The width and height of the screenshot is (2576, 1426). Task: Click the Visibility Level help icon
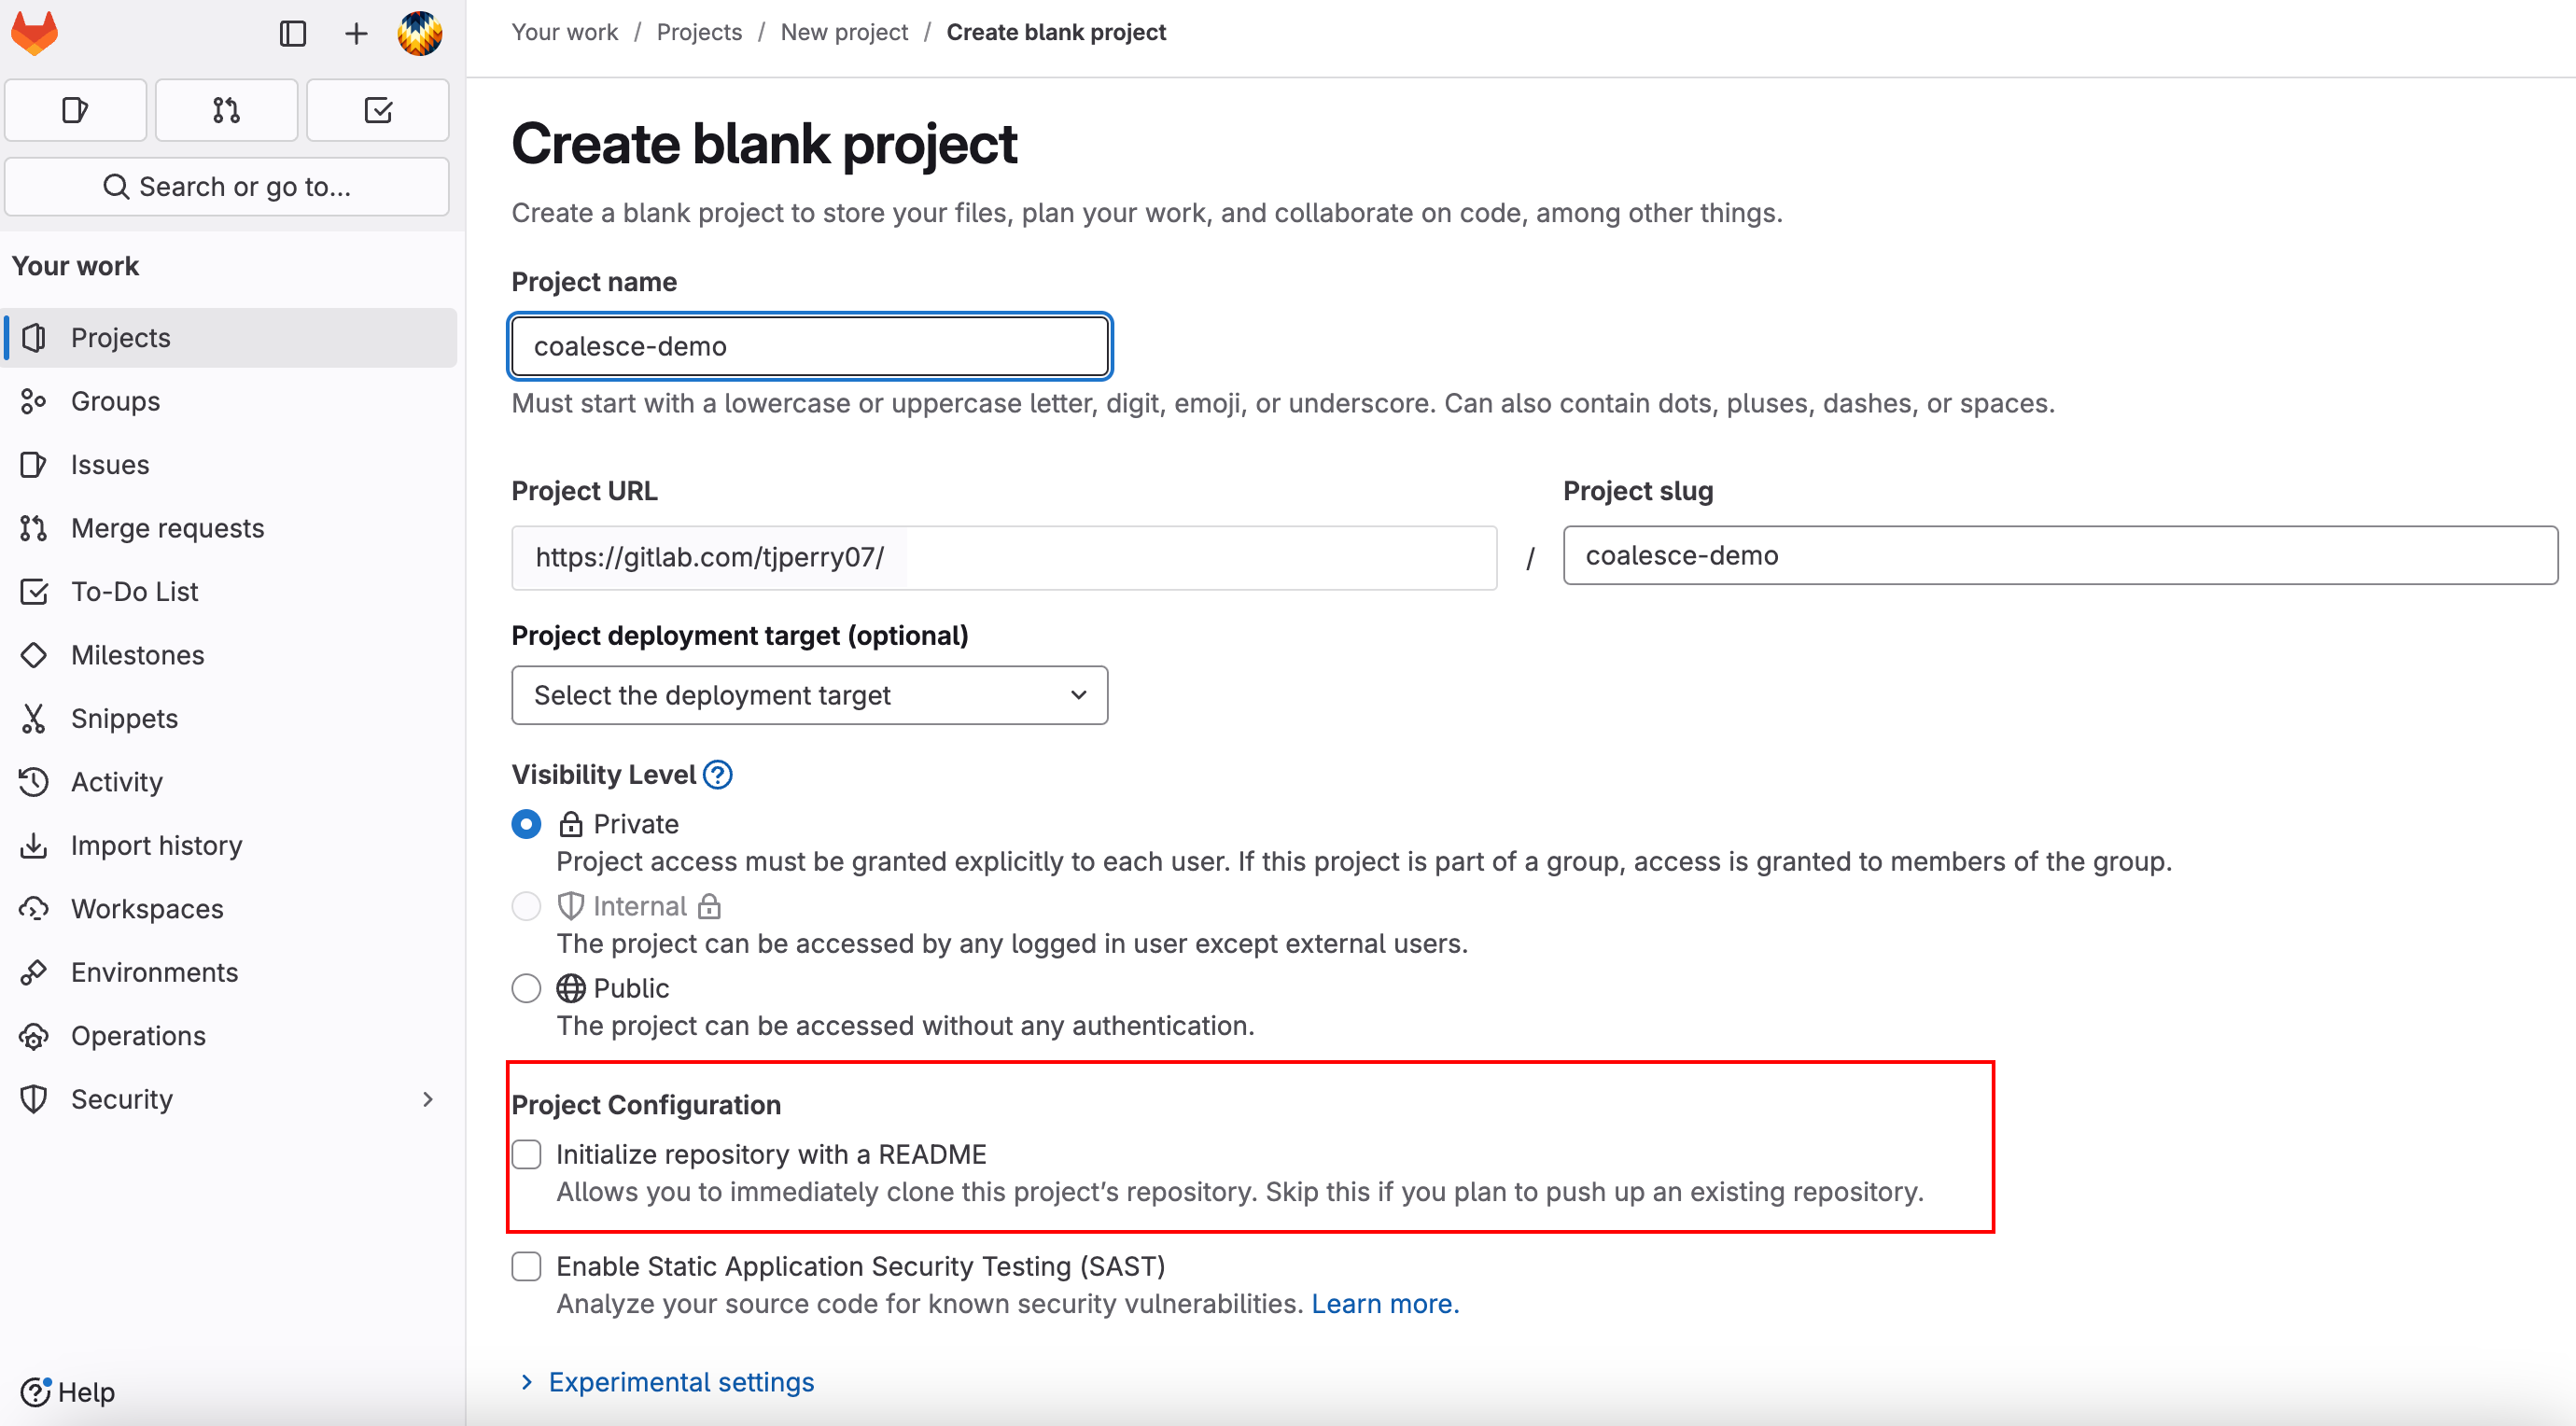pyautogui.click(x=718, y=773)
